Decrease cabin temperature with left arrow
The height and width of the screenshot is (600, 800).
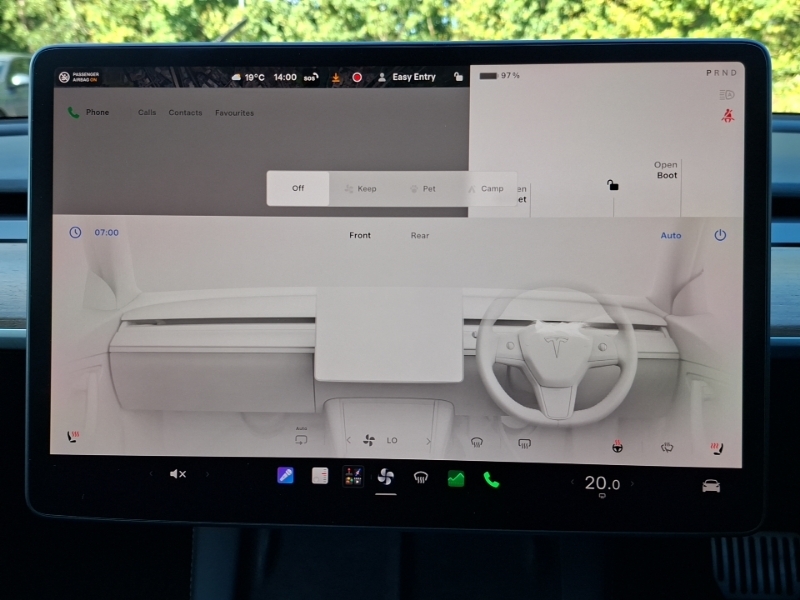click(572, 482)
